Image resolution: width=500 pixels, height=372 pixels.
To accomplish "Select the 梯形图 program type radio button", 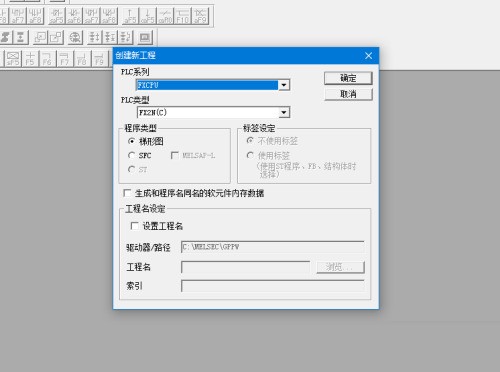I will click(x=132, y=141).
